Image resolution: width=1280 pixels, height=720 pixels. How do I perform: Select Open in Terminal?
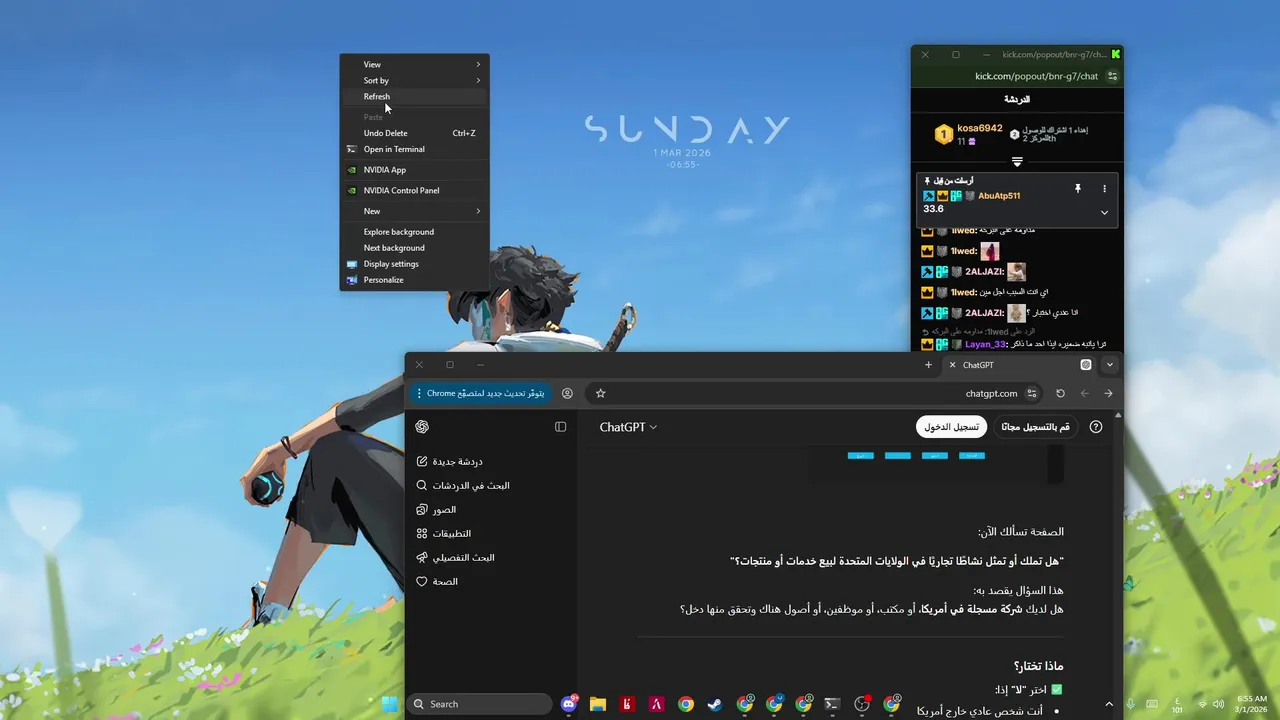coord(414,149)
